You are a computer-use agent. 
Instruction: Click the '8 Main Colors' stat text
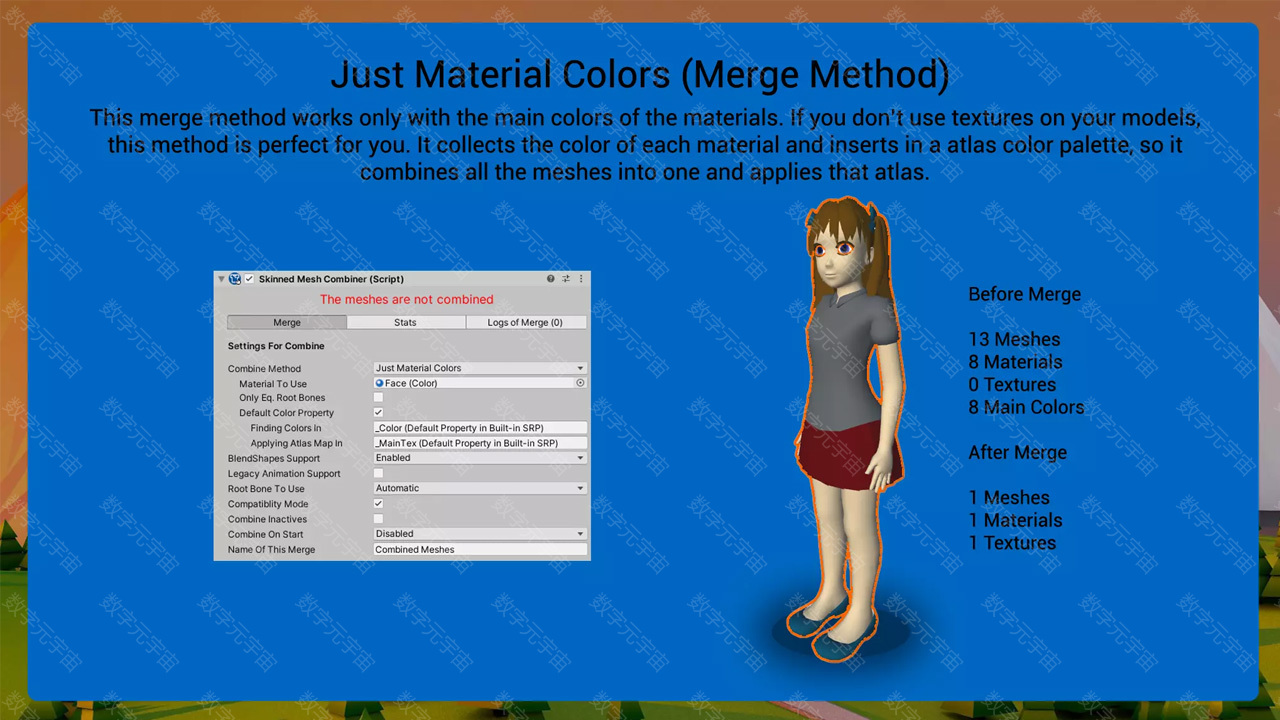[1026, 407]
